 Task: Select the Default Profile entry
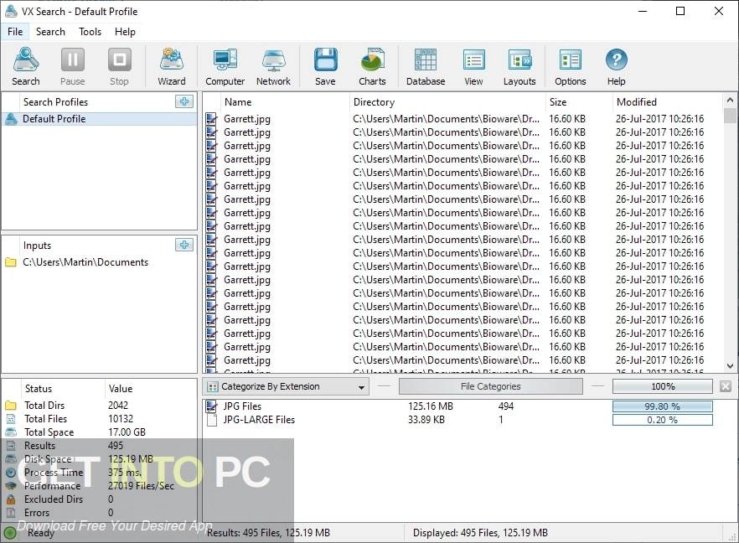(x=99, y=119)
